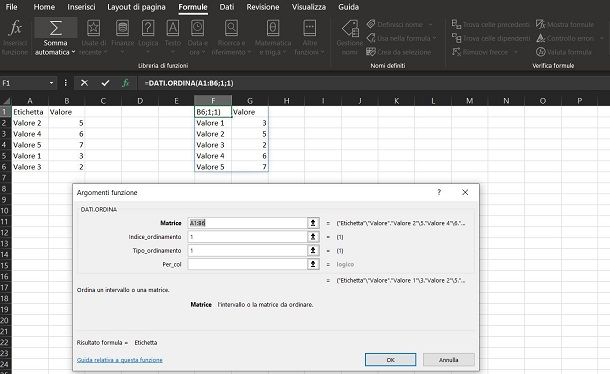Select cell F4 with text Valore 3
The height and width of the screenshot is (374, 610).
point(213,145)
